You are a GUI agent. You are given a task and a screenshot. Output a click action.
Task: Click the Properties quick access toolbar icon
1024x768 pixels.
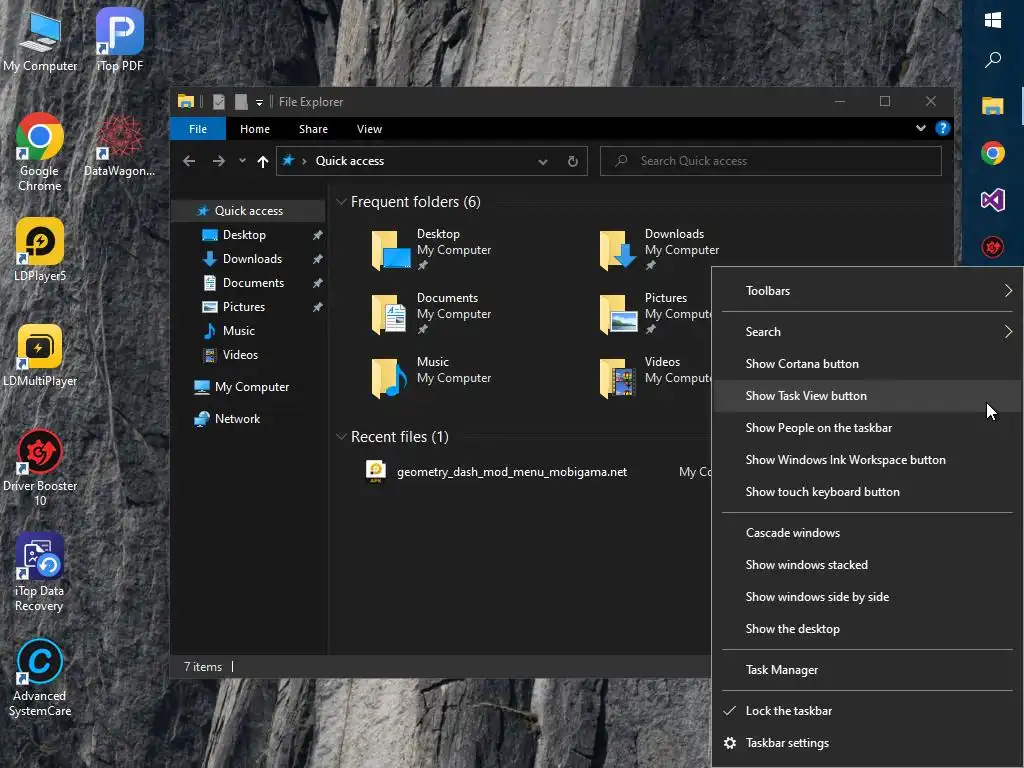click(219, 102)
